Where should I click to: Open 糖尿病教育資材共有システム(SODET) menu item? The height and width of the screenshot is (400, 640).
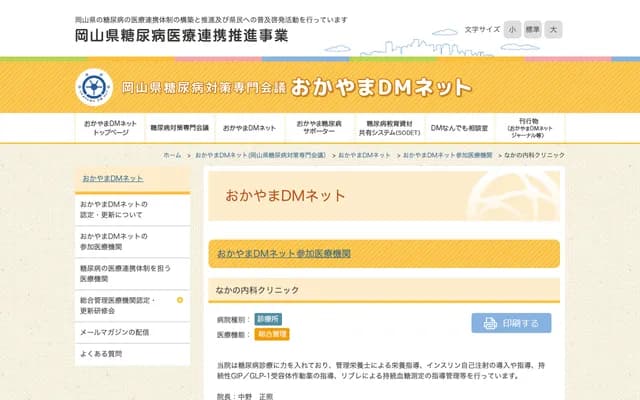pyautogui.click(x=389, y=128)
